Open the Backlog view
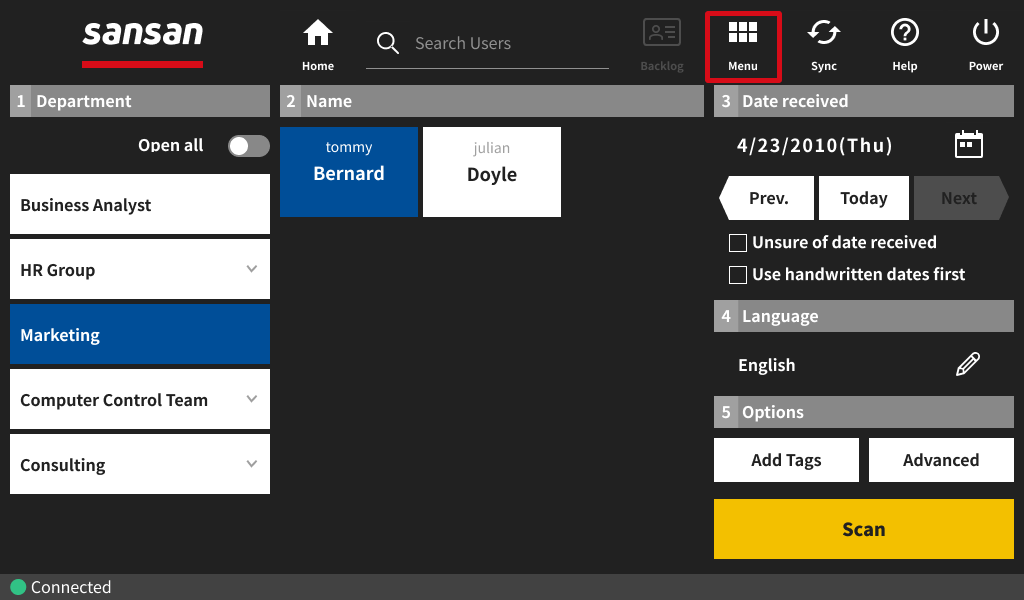1024x600 pixels. click(662, 46)
